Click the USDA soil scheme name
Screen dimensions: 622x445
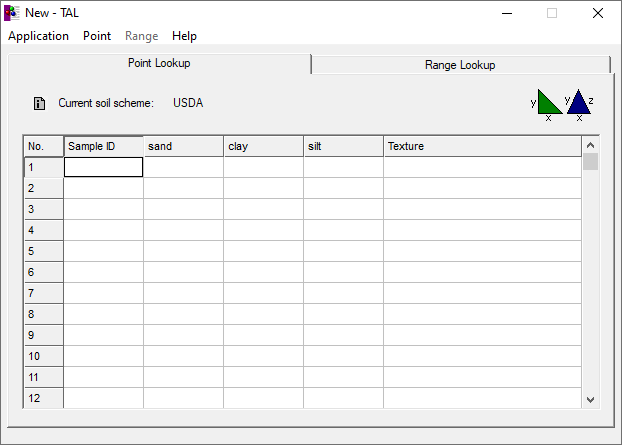[188, 103]
